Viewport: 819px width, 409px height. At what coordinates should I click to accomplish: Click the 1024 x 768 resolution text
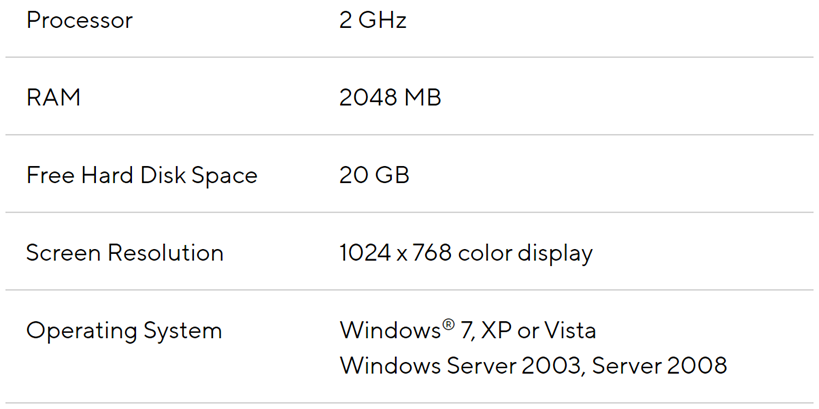coord(395,253)
